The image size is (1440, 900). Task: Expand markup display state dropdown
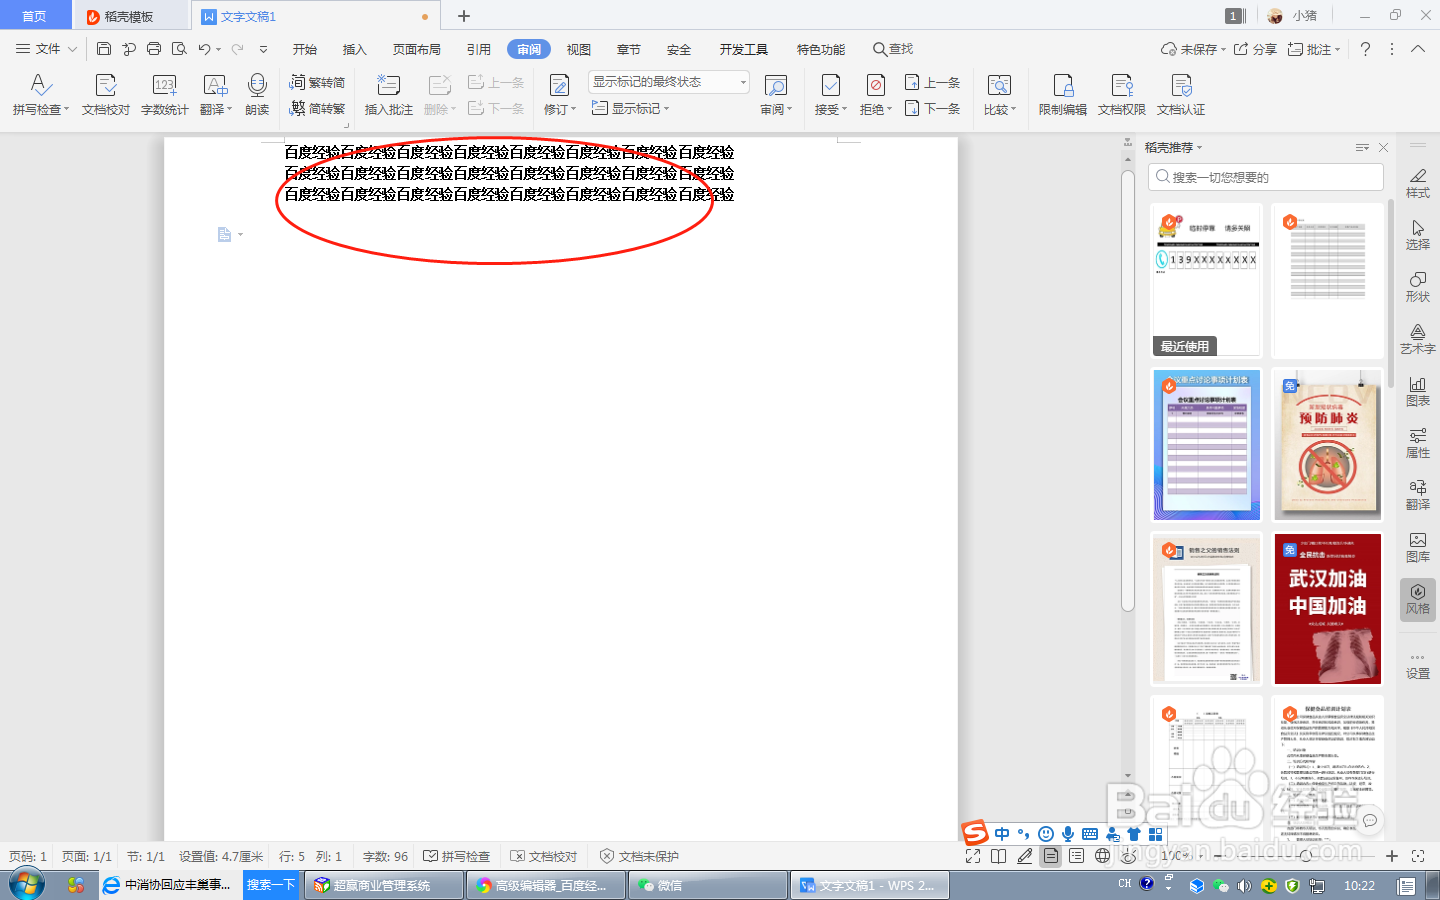coord(743,82)
